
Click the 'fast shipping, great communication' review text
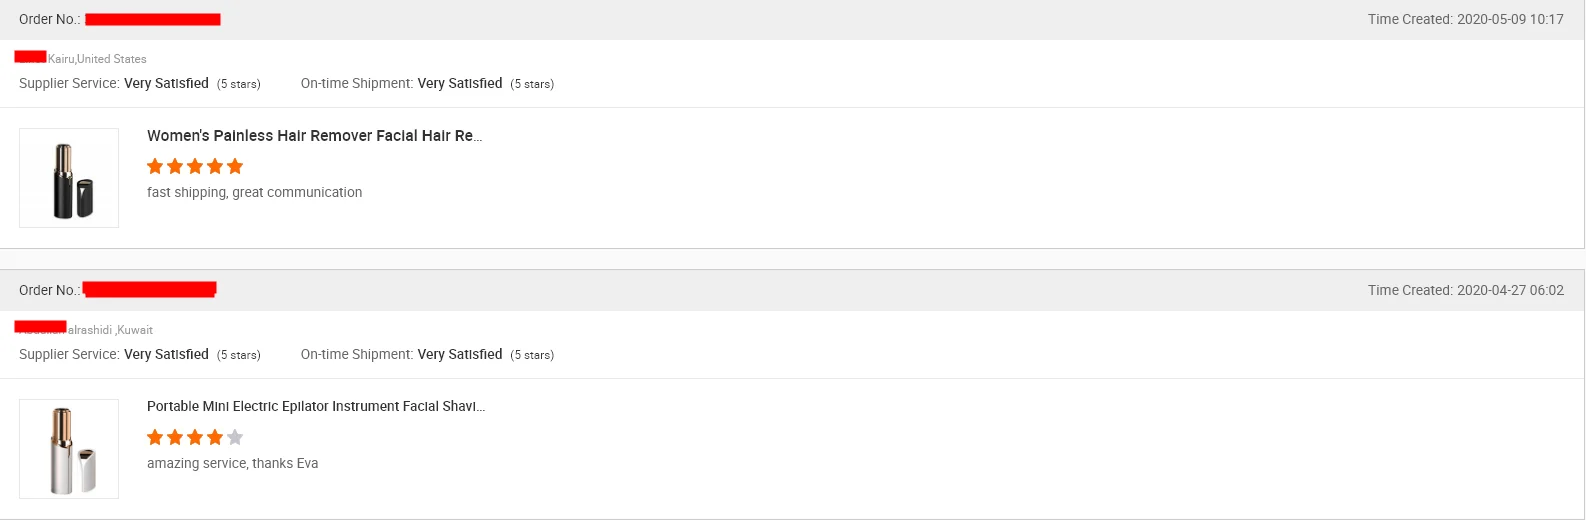pos(254,193)
